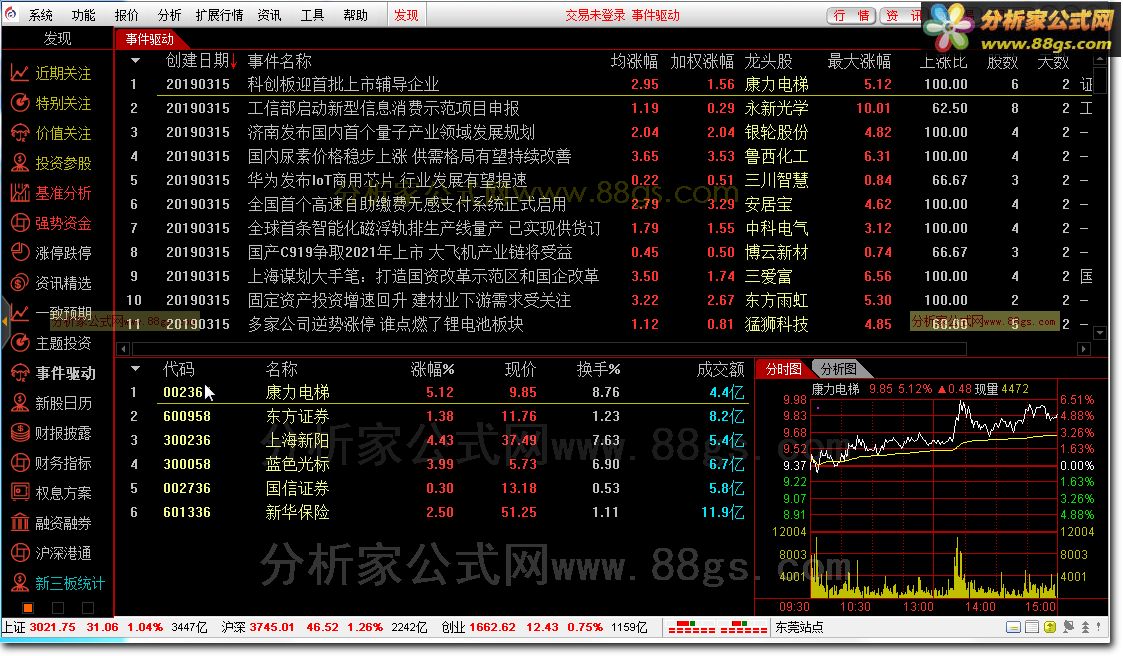The width and height of the screenshot is (1123, 656).
Task: Open 融资融券 in the sidebar
Action: tap(51, 524)
